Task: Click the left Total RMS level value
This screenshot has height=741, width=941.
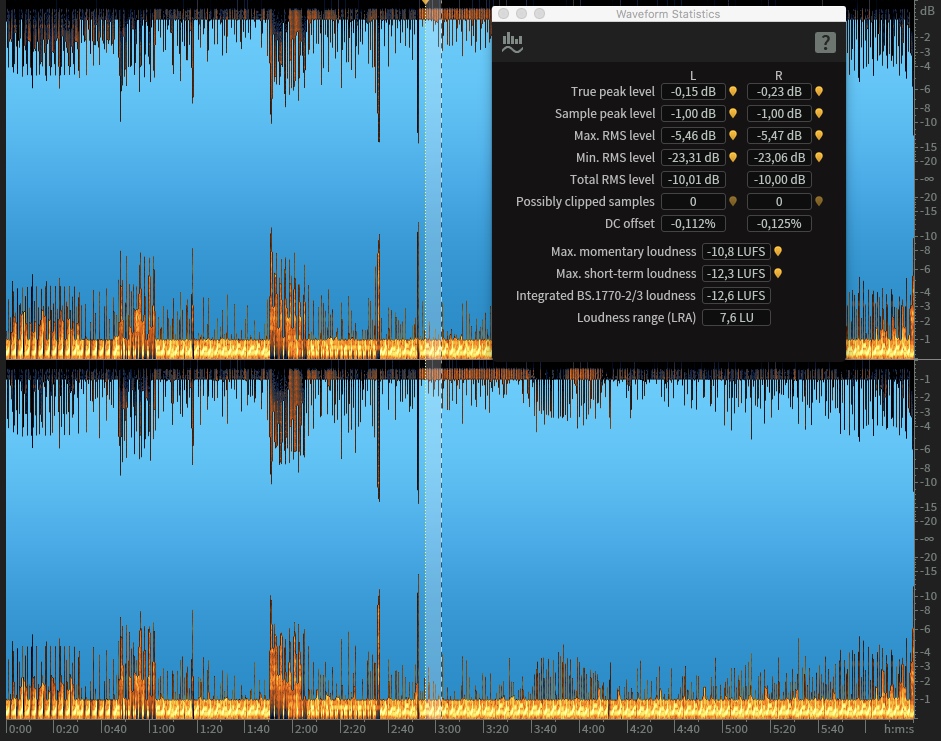Action: (693, 179)
